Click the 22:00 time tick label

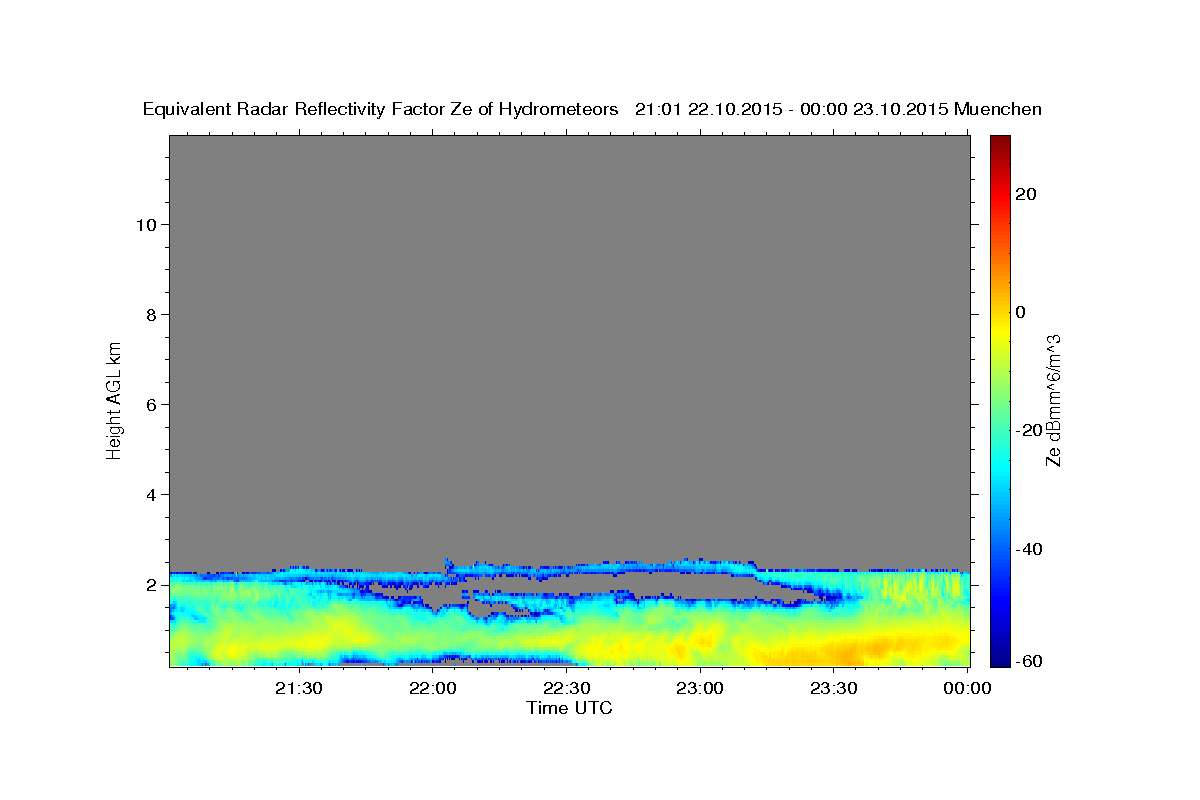tap(434, 688)
